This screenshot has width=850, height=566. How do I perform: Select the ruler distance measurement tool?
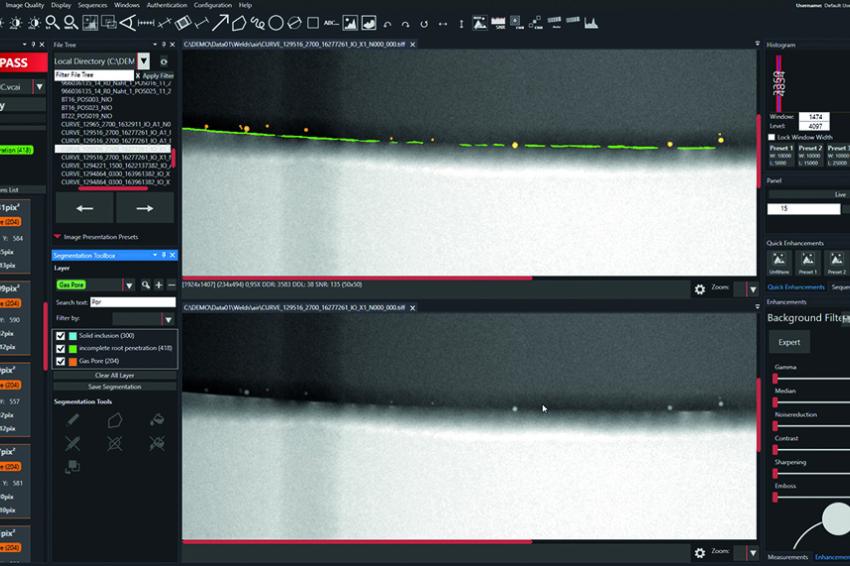point(146,23)
